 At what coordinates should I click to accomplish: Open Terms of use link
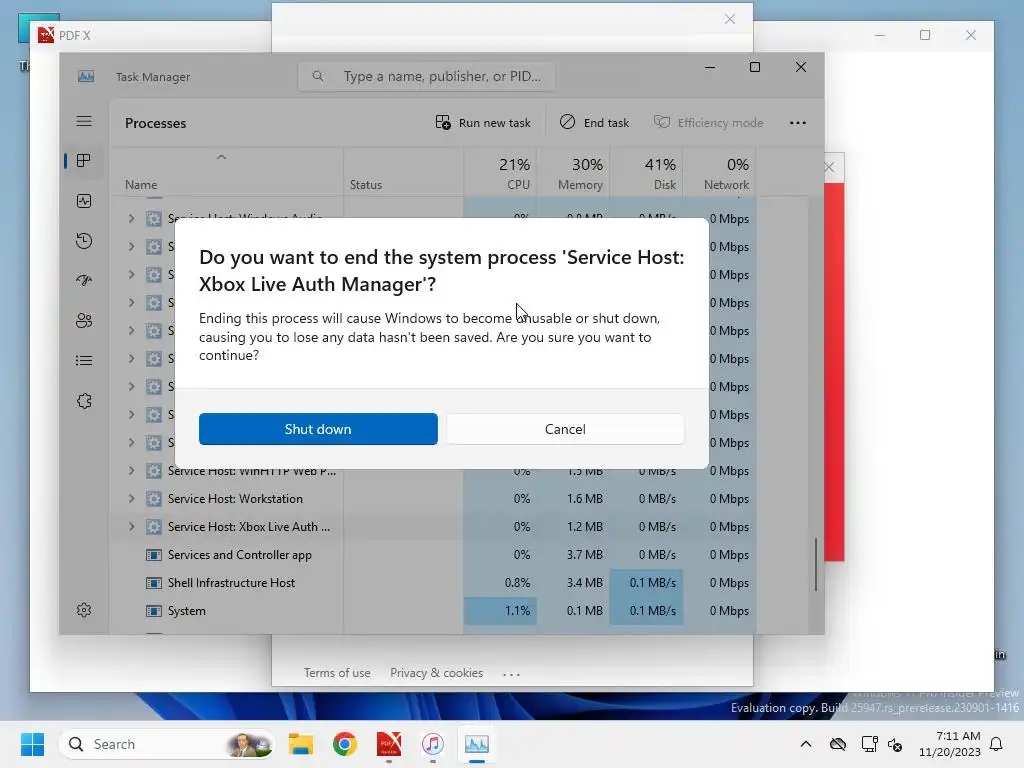pyautogui.click(x=337, y=673)
